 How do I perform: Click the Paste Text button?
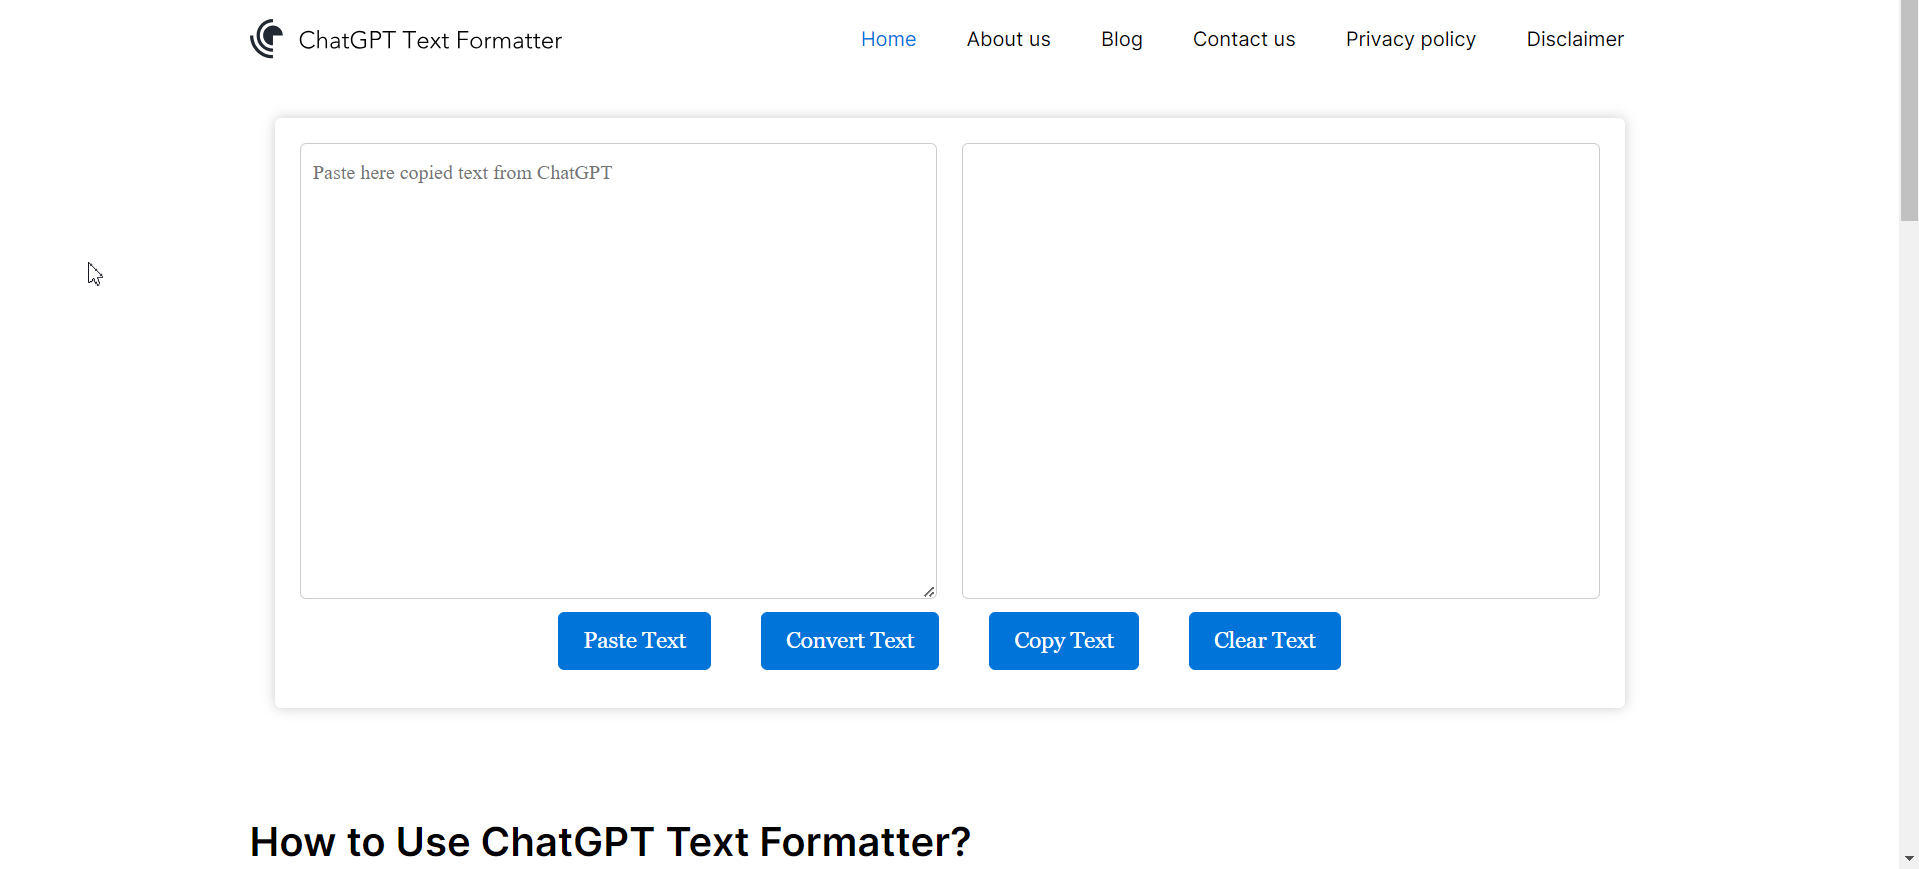pos(634,641)
